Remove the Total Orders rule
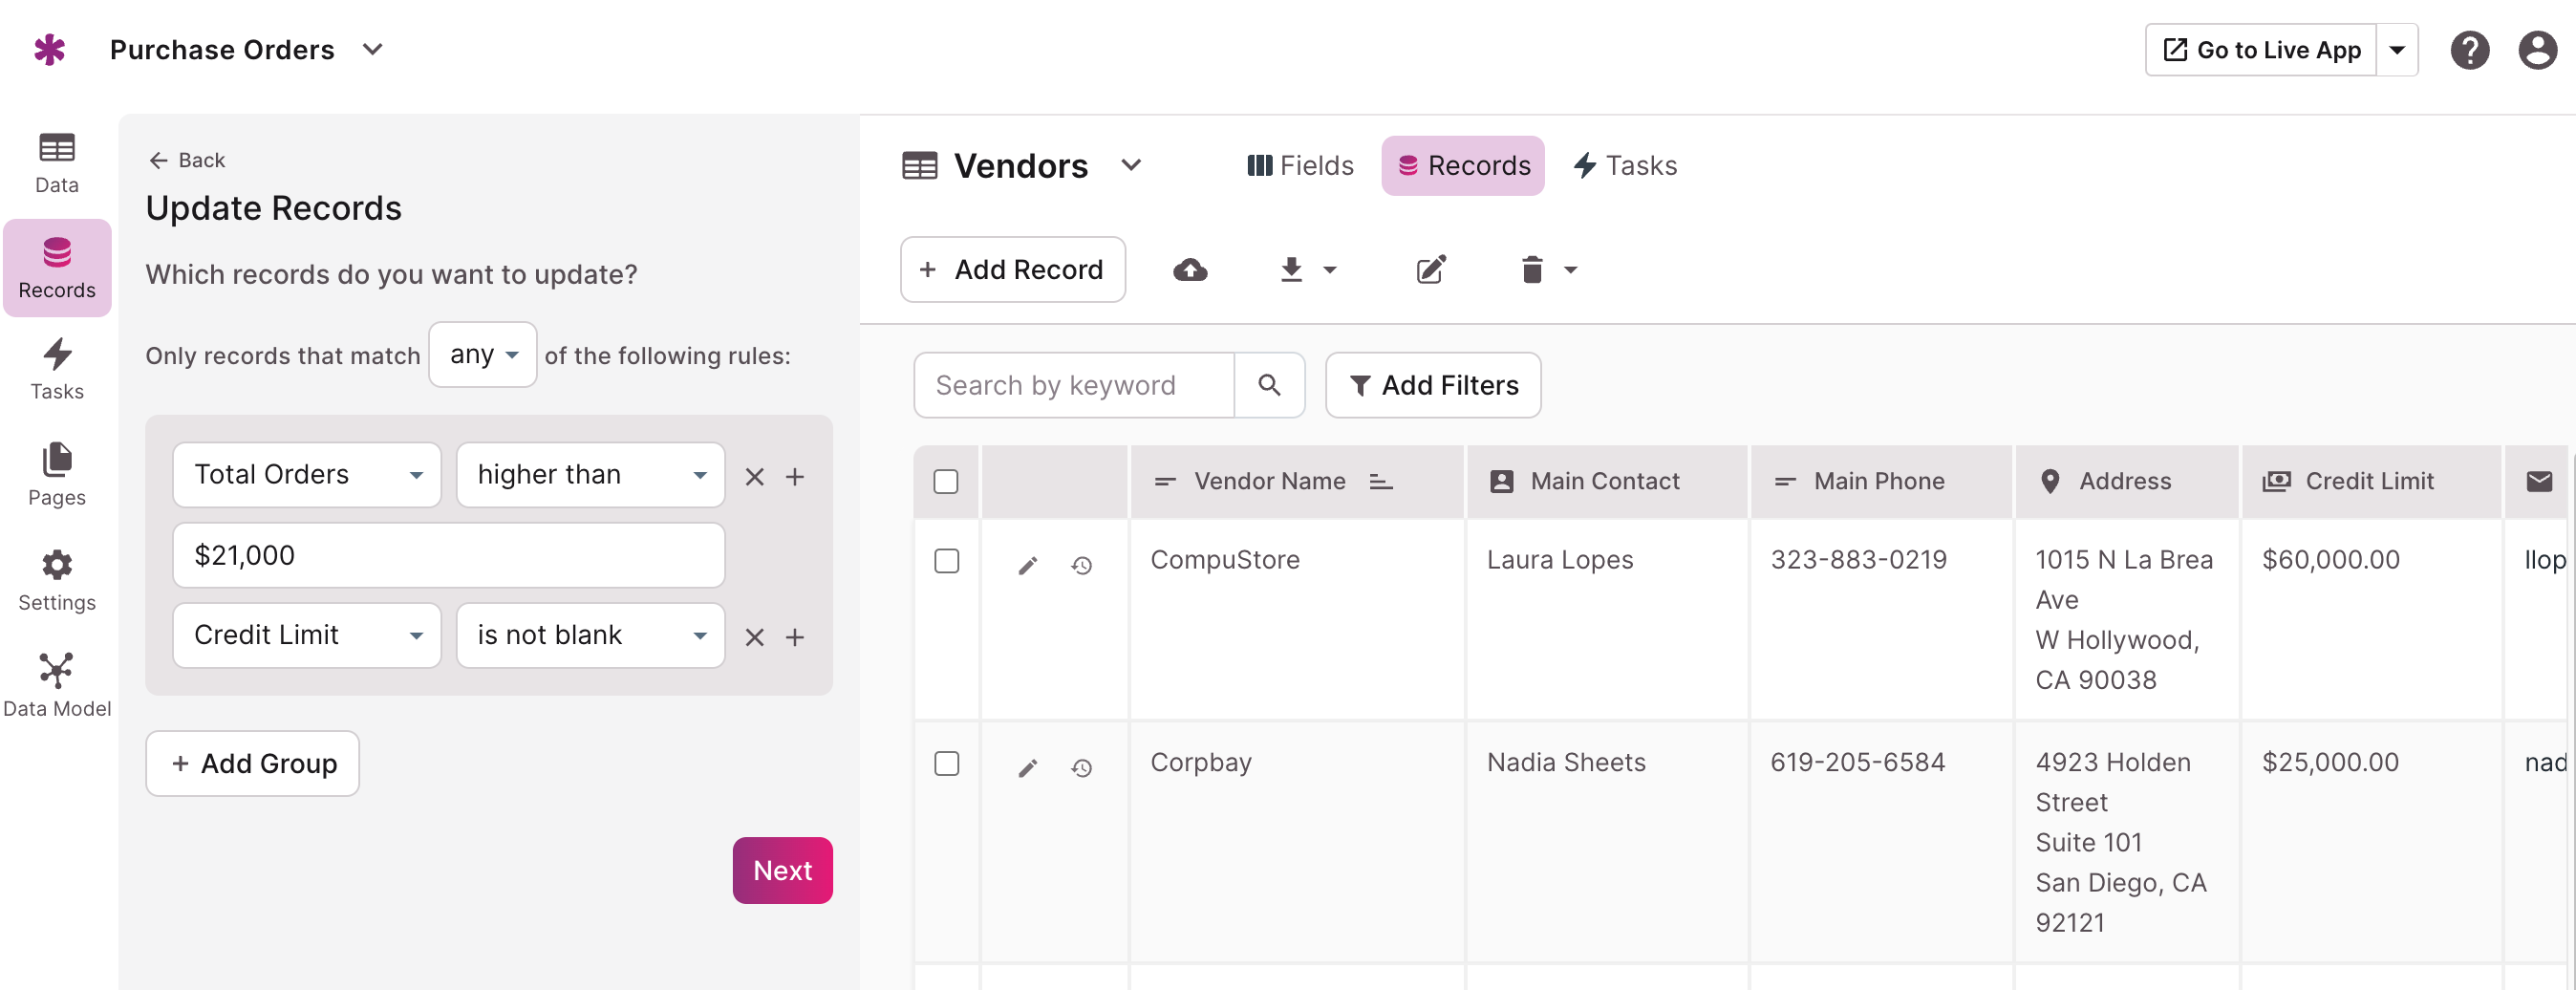The width and height of the screenshot is (2576, 990). [x=754, y=477]
